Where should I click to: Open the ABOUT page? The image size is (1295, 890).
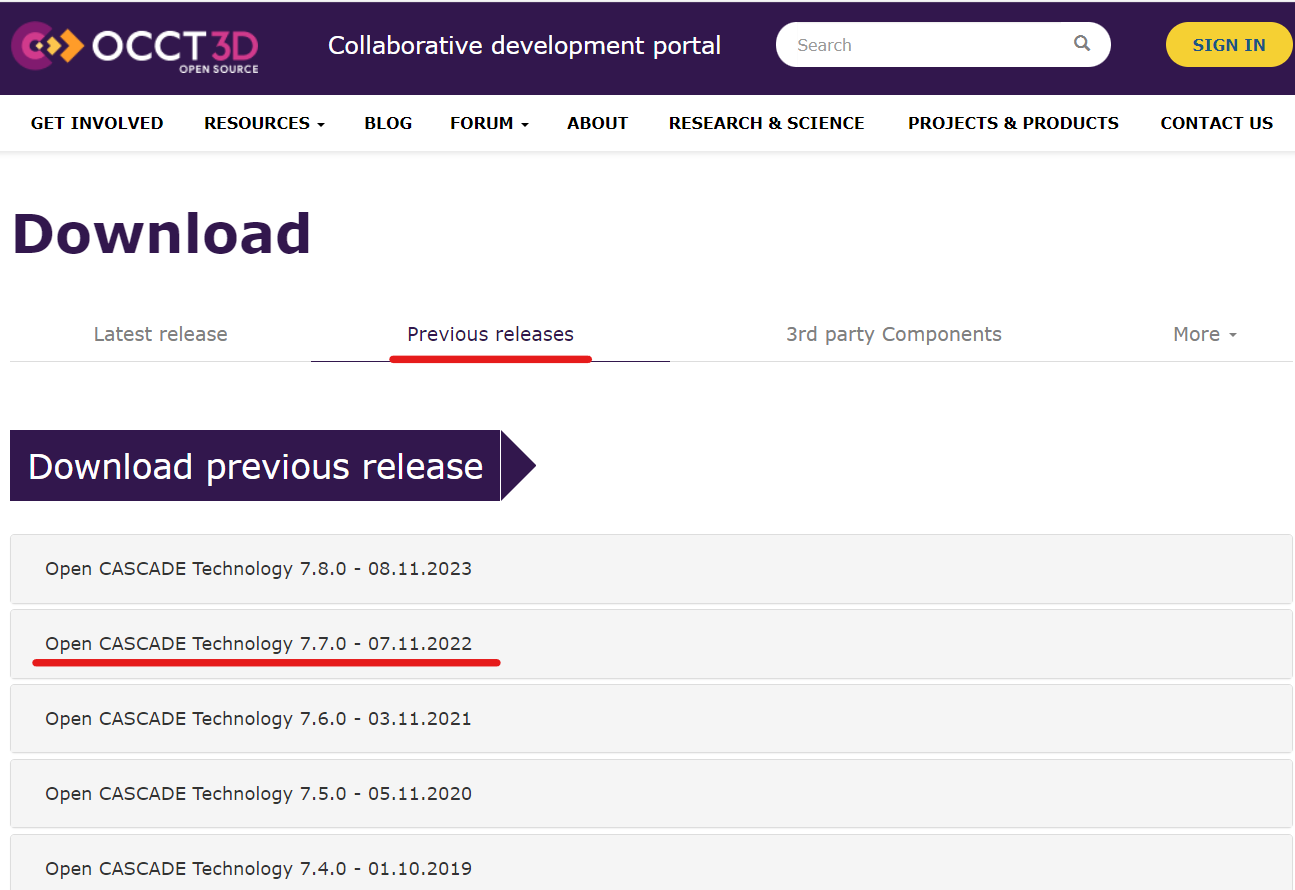click(x=597, y=123)
